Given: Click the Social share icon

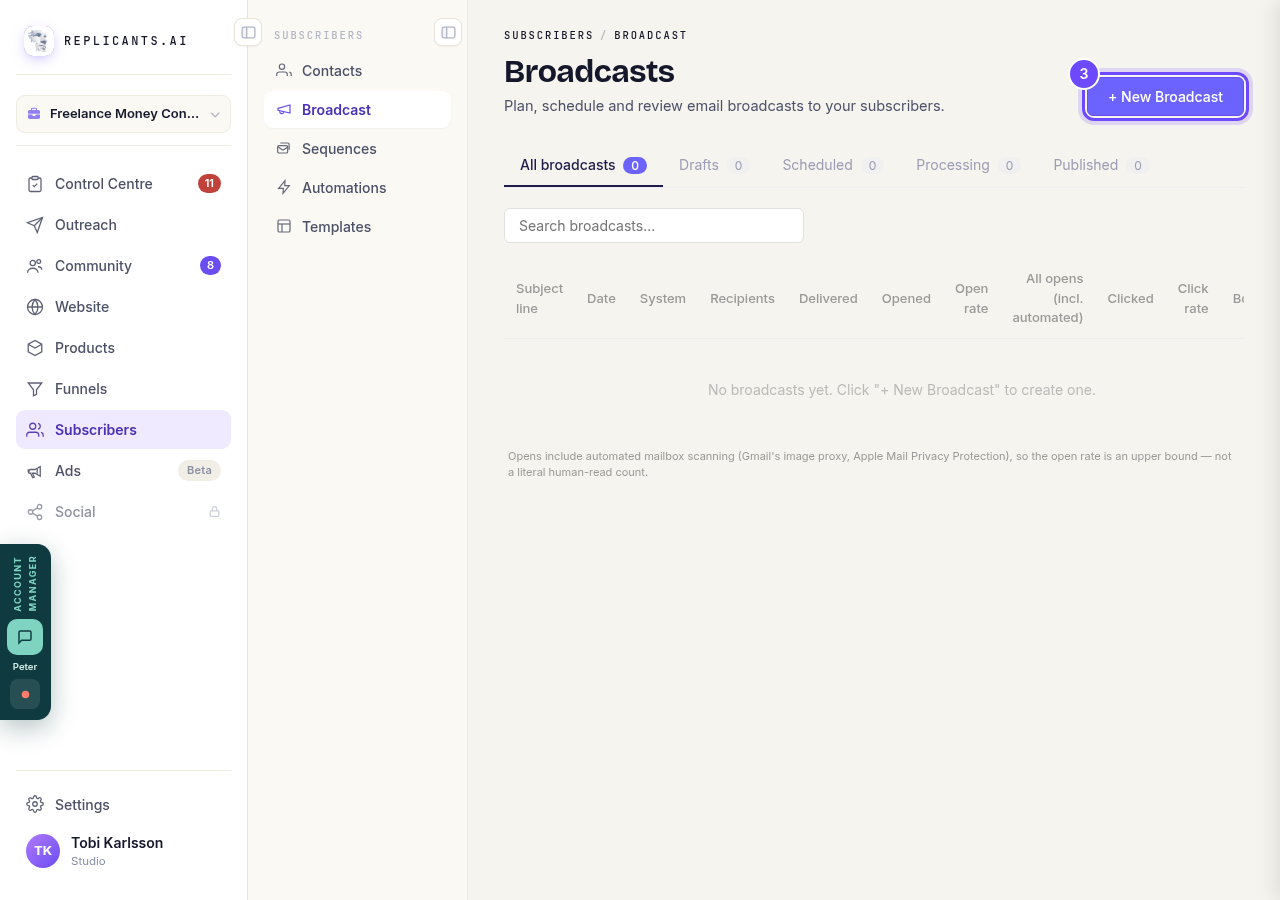Looking at the screenshot, I should pyautogui.click(x=35, y=512).
